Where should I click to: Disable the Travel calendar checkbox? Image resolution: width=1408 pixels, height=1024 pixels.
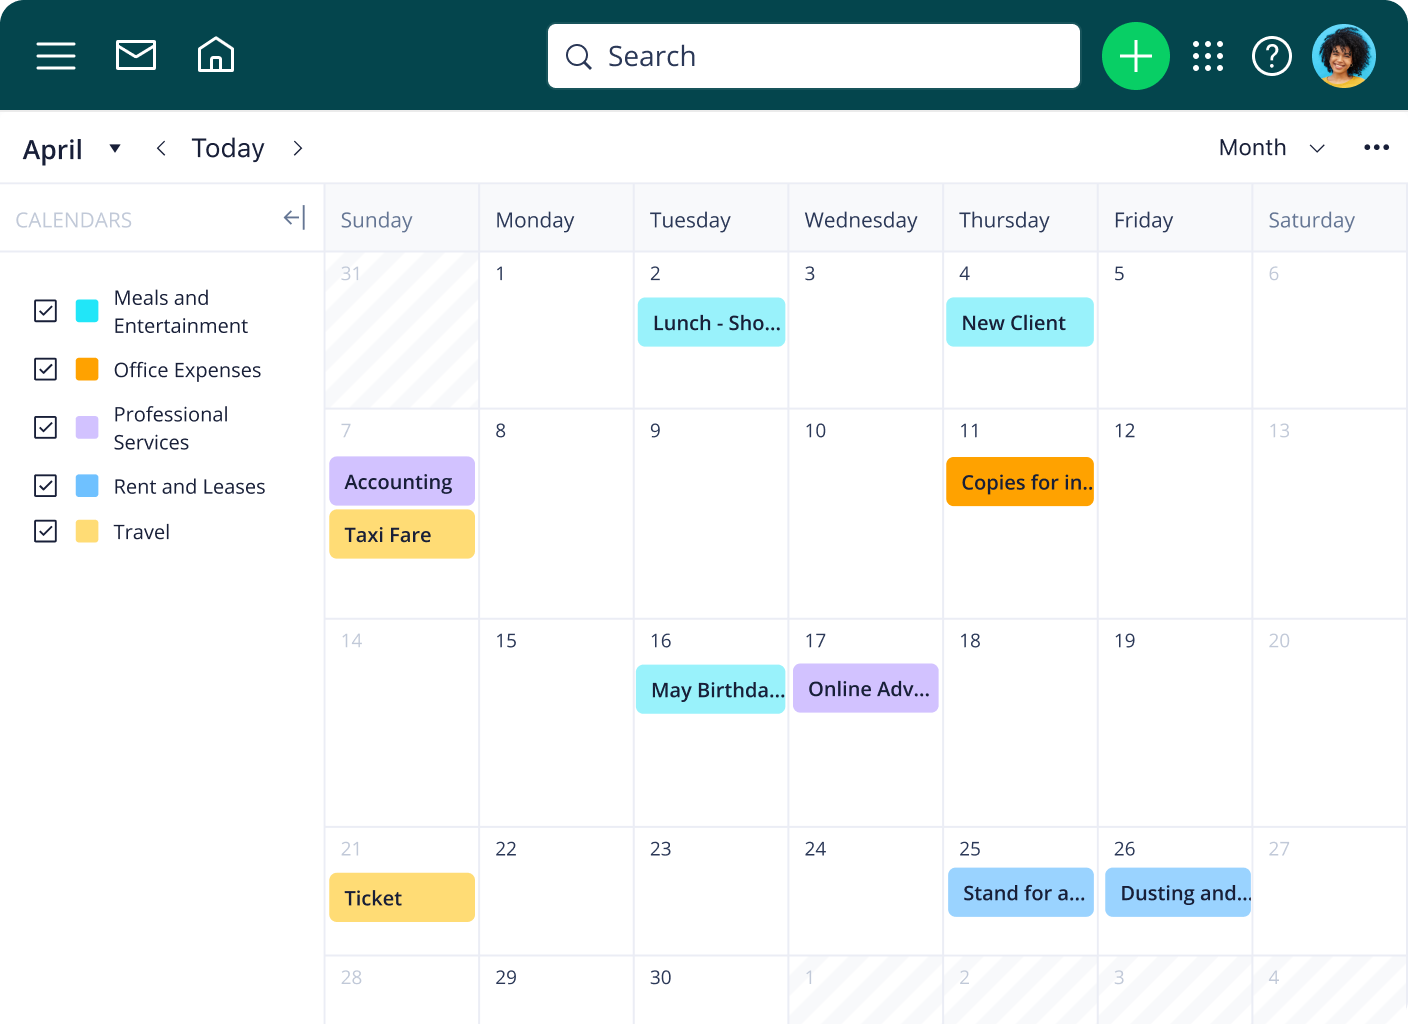coord(46,531)
